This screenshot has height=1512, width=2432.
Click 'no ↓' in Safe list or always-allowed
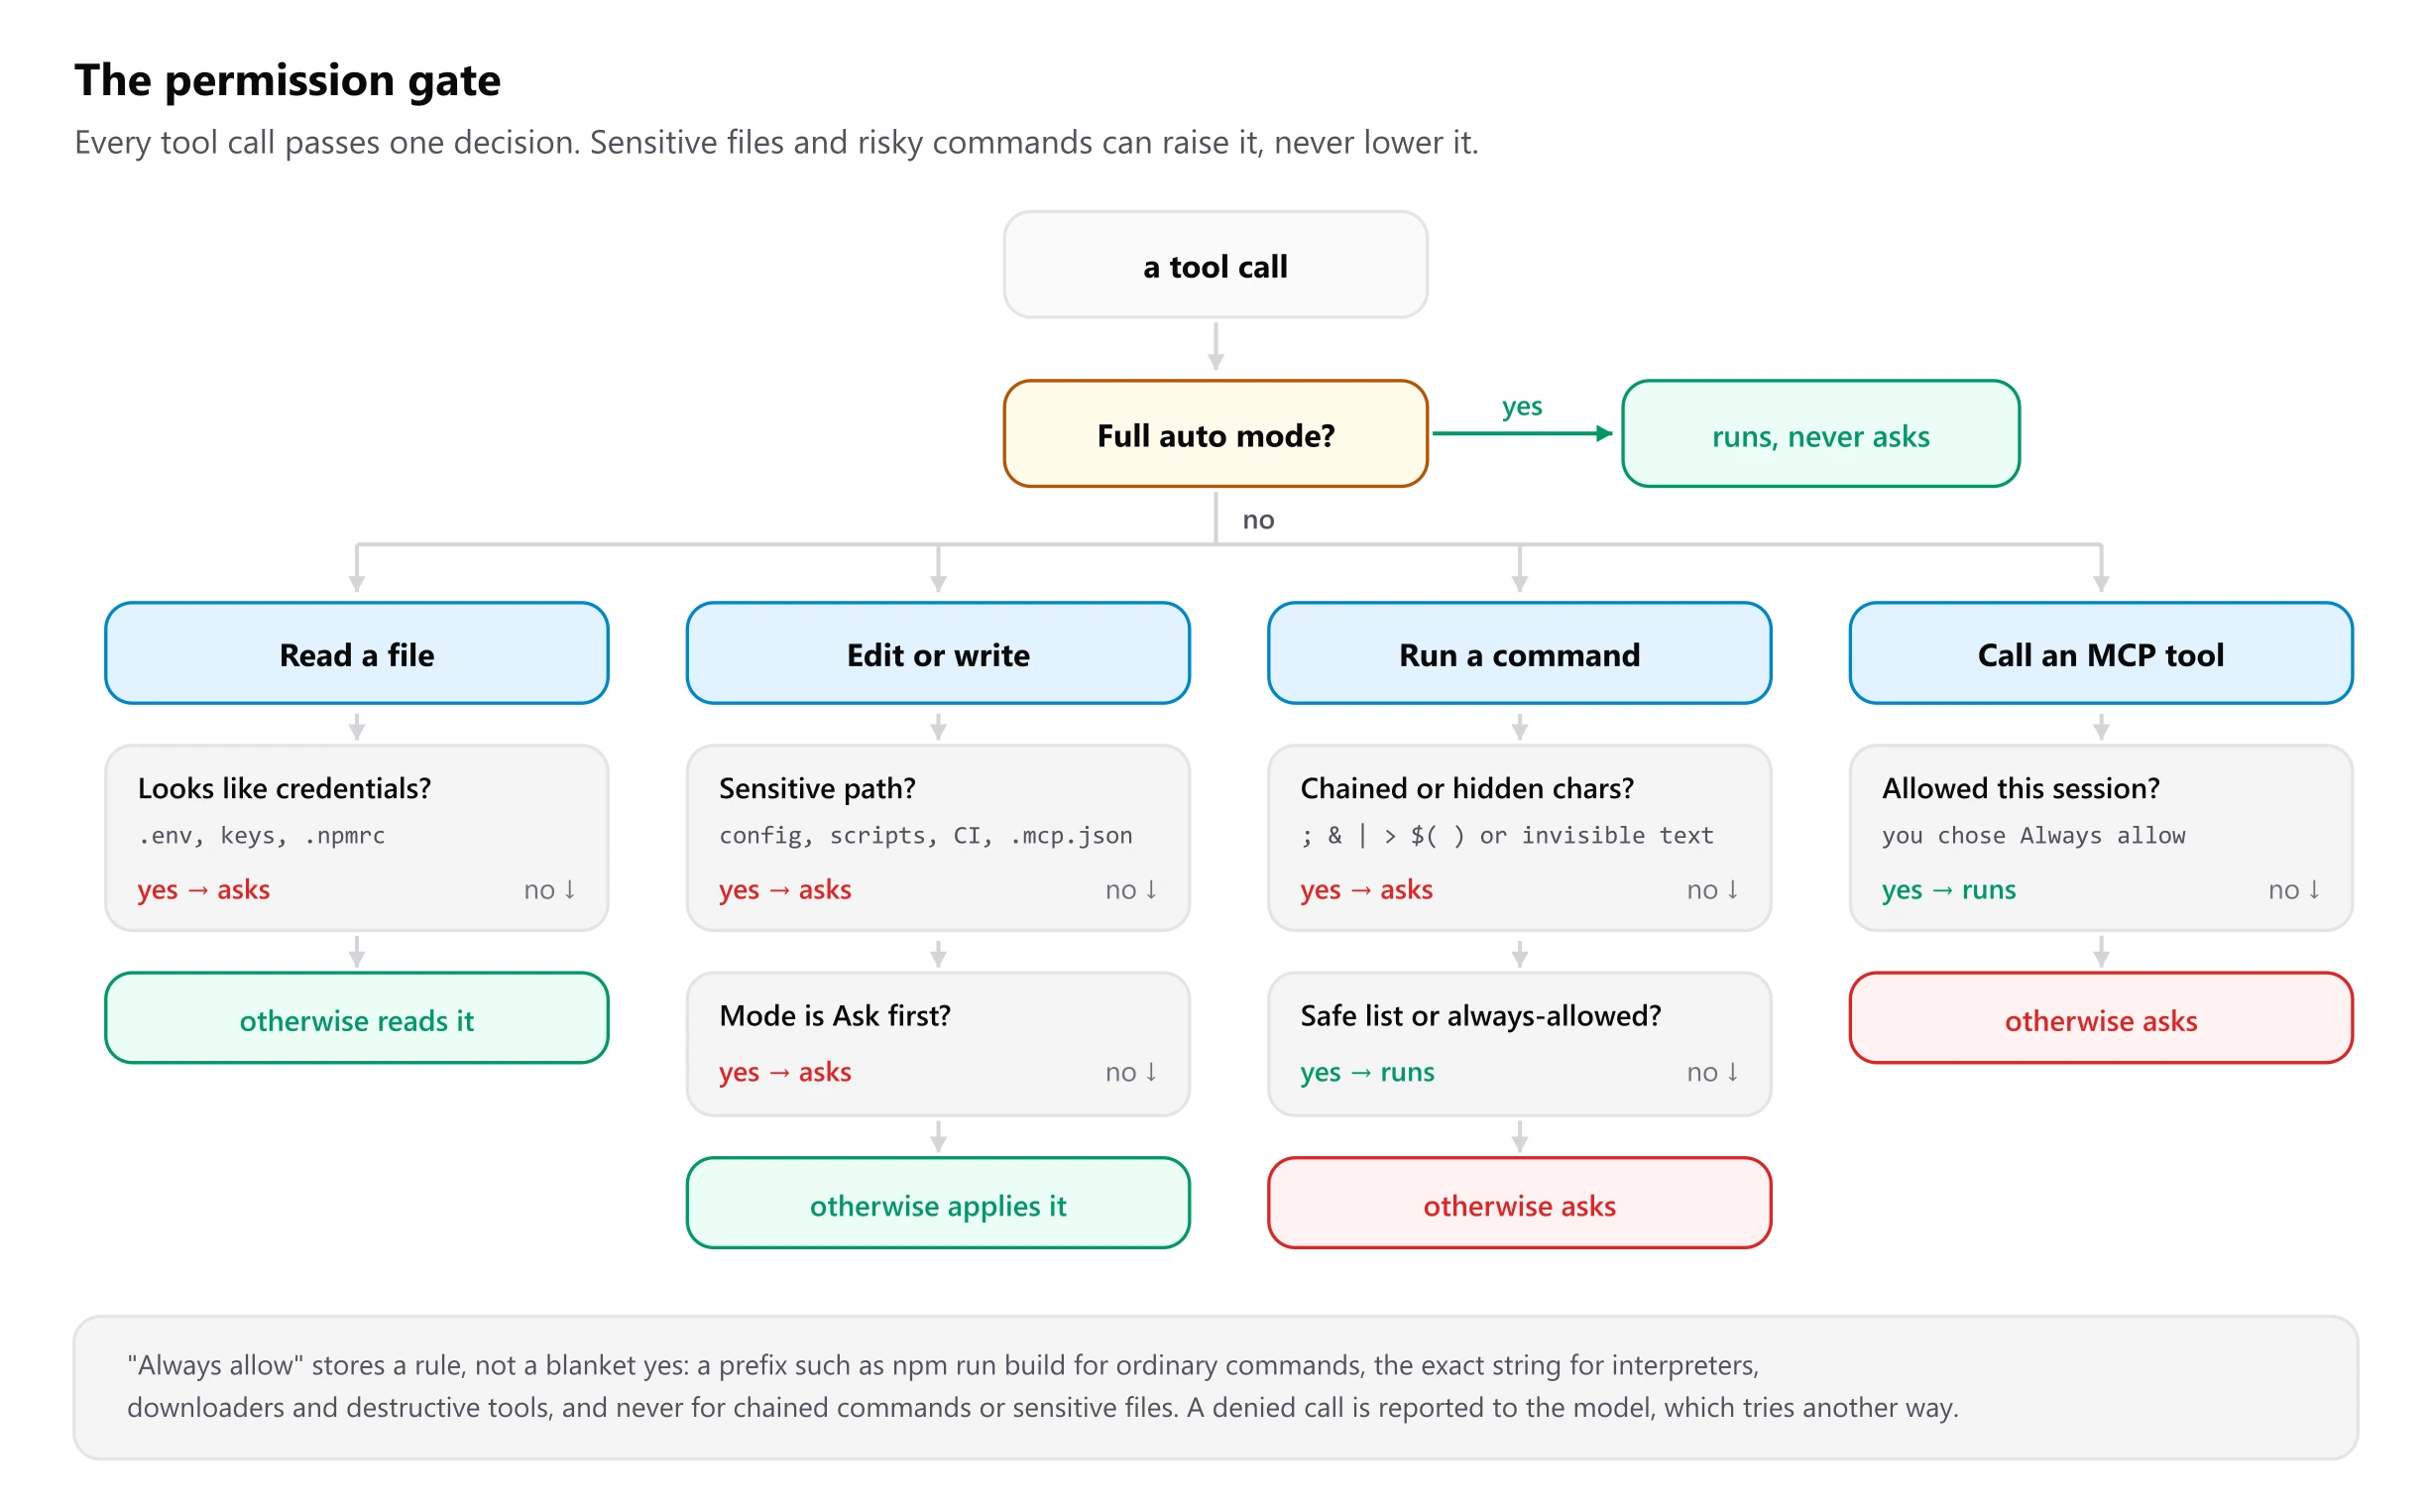coord(1712,1071)
